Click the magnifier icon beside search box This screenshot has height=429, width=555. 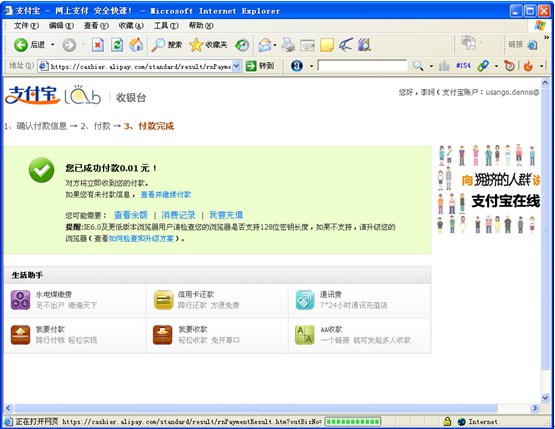coord(418,66)
